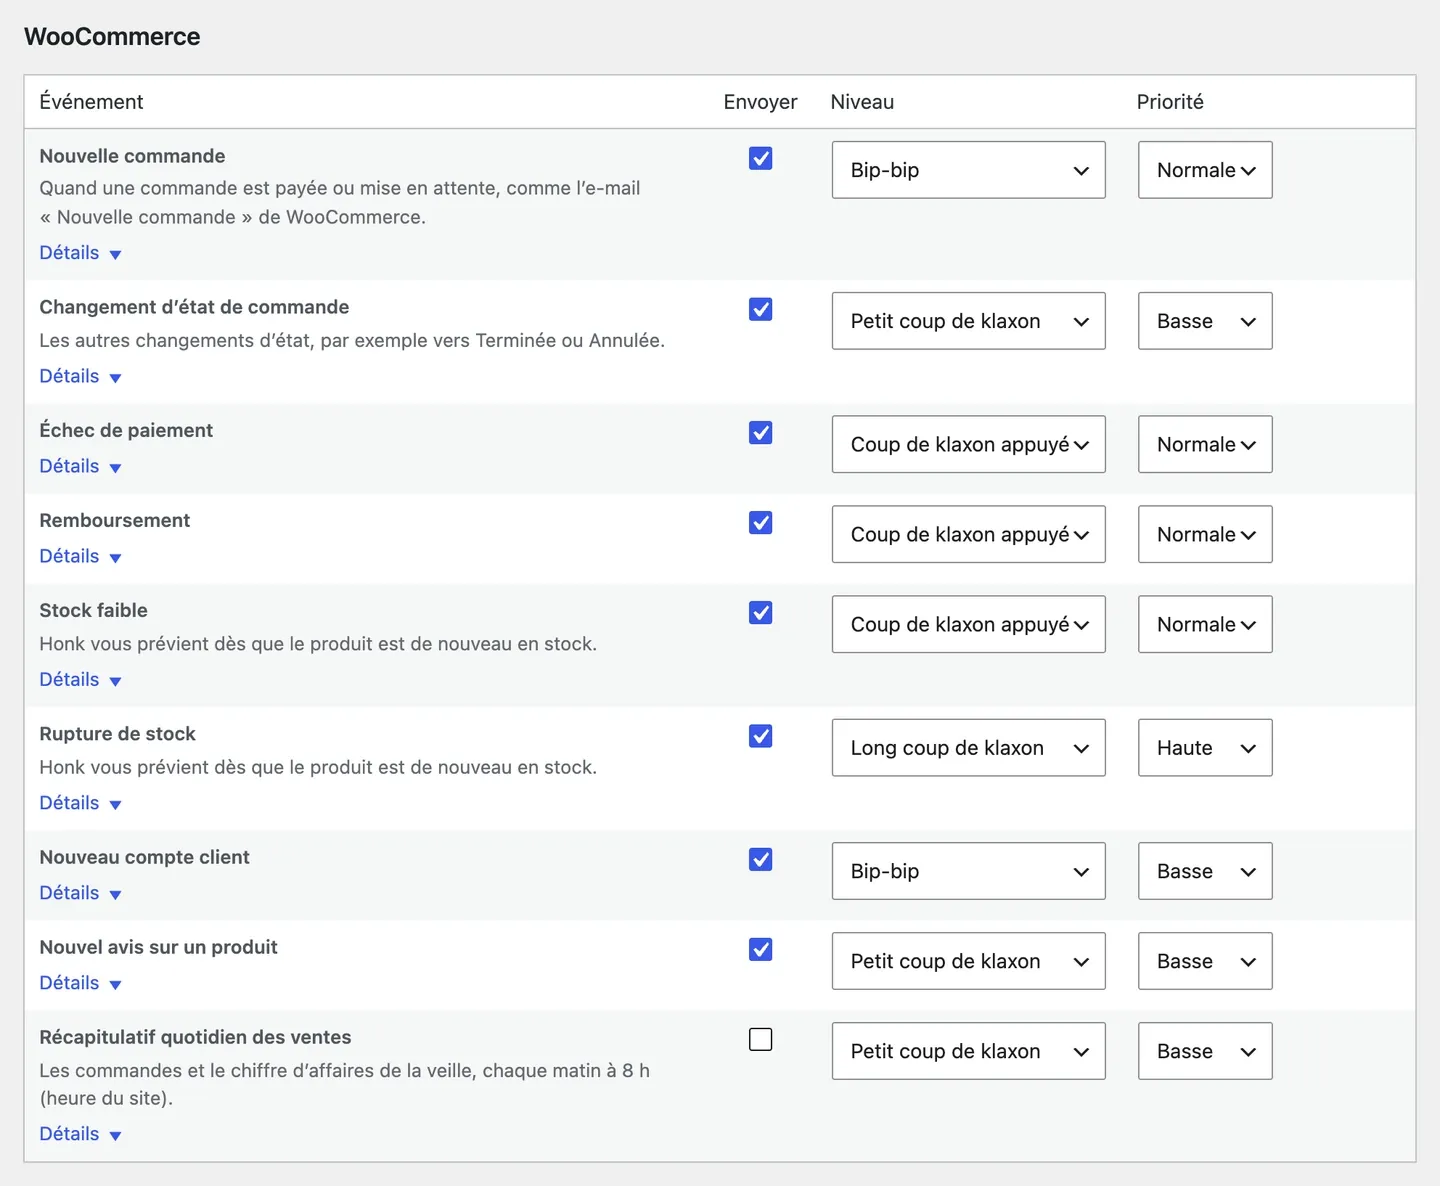Change Niveau for Récapitulatif quotidien des ventes
Screen dimensions: 1440x1186
(968, 1051)
